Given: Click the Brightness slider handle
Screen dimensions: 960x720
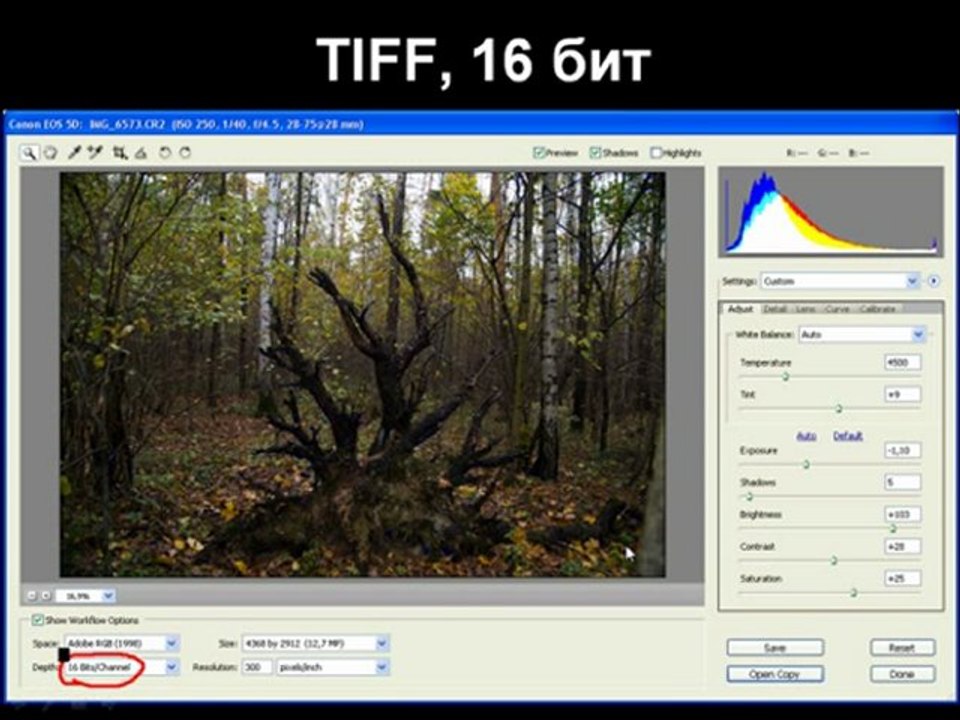Looking at the screenshot, I should pyautogui.click(x=893, y=528).
